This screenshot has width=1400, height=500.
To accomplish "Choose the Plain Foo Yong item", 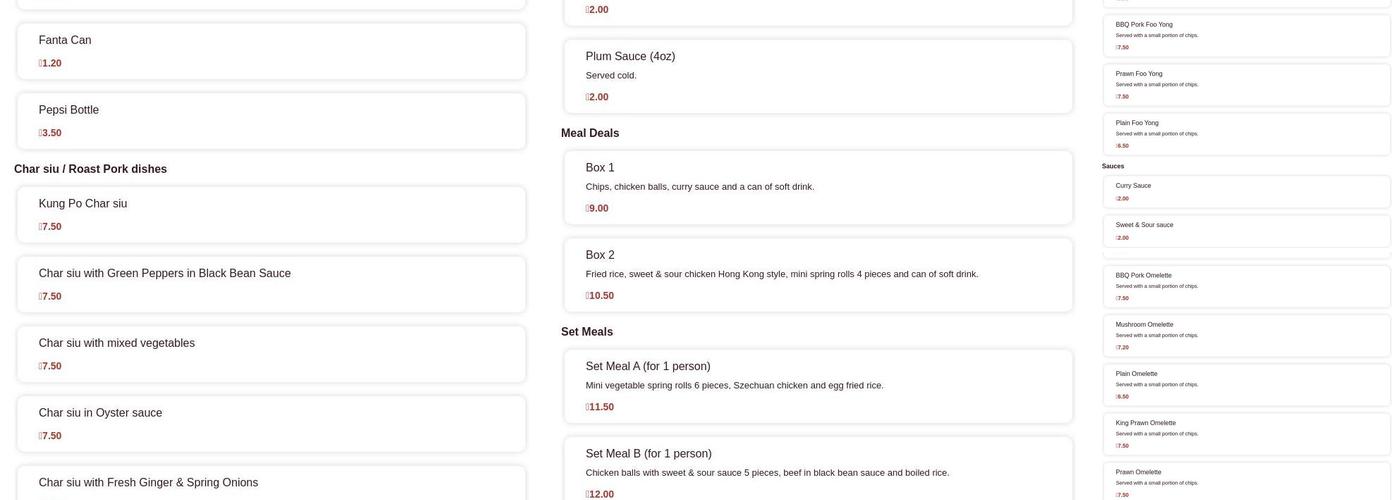I will 1246,134.
